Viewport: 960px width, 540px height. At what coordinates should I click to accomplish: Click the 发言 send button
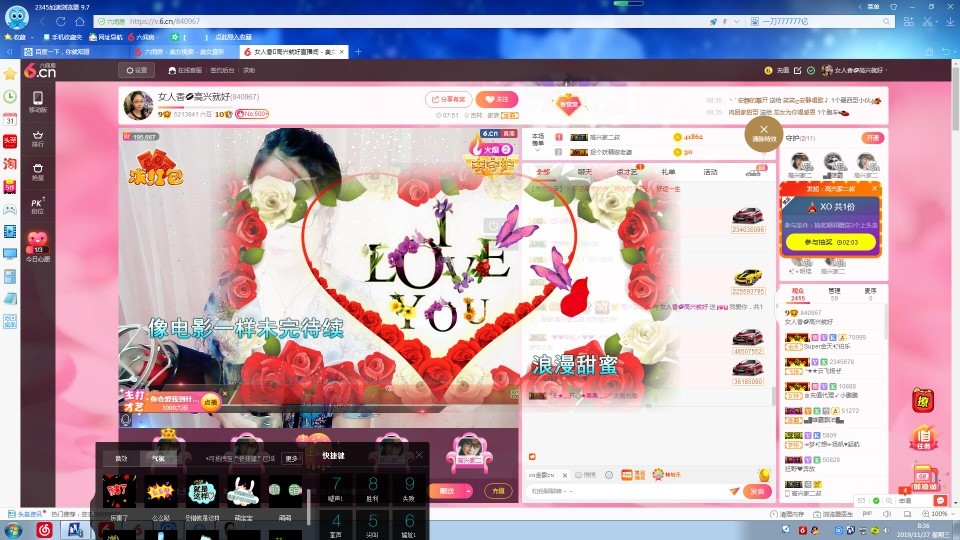click(757, 491)
